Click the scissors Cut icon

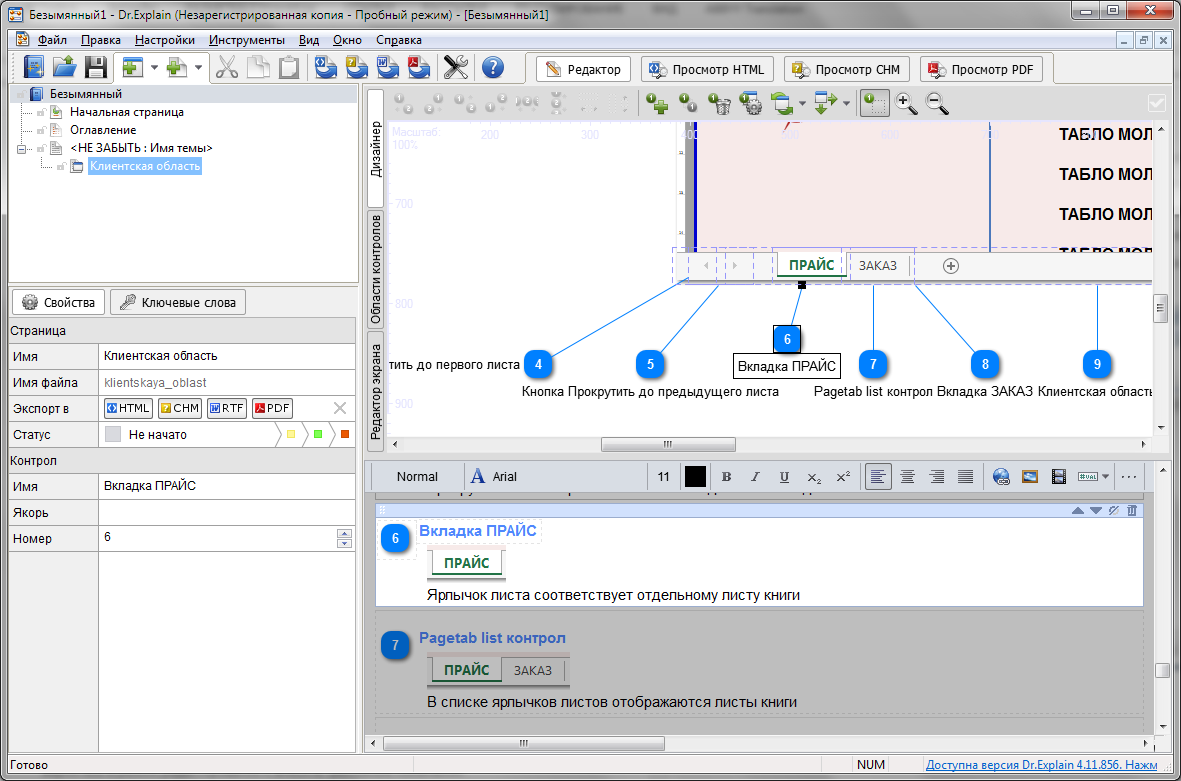click(227, 68)
